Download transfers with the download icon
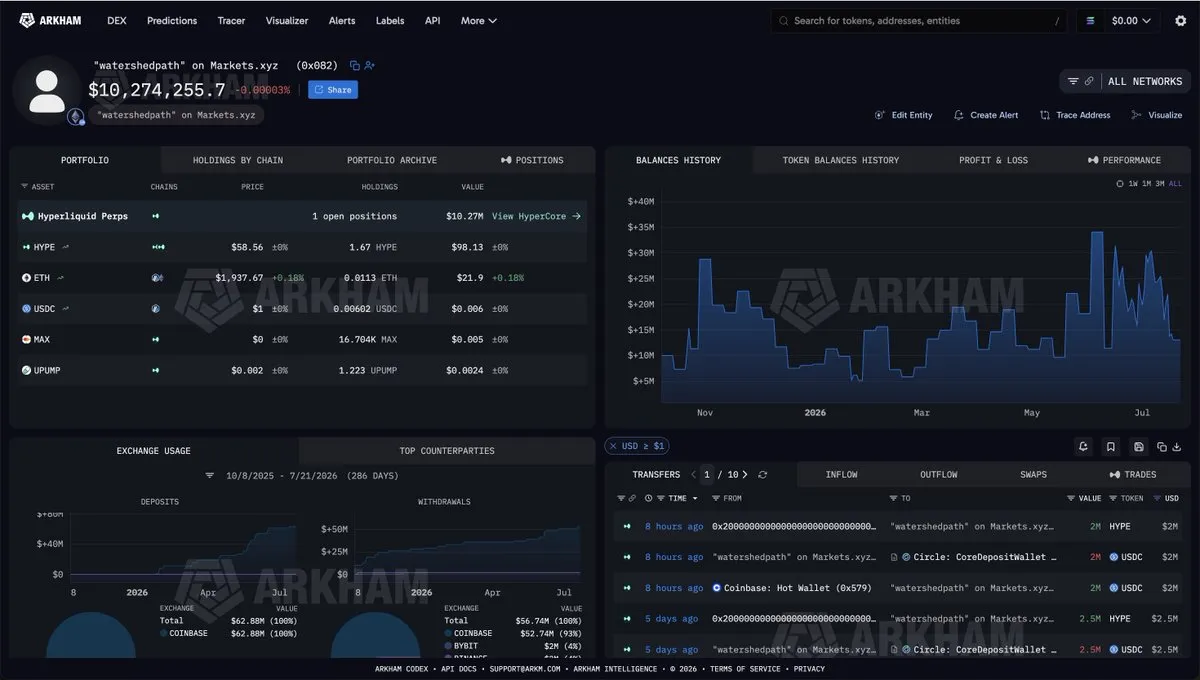1200x680 pixels. (1177, 446)
